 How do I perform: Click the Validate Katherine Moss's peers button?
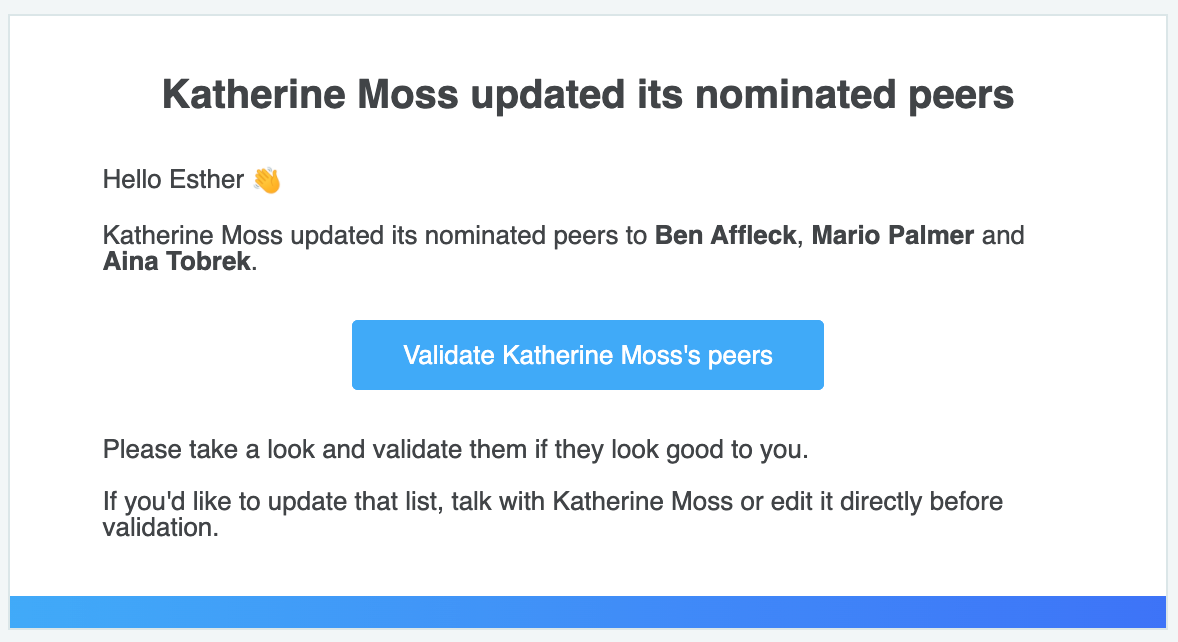[x=587, y=355]
